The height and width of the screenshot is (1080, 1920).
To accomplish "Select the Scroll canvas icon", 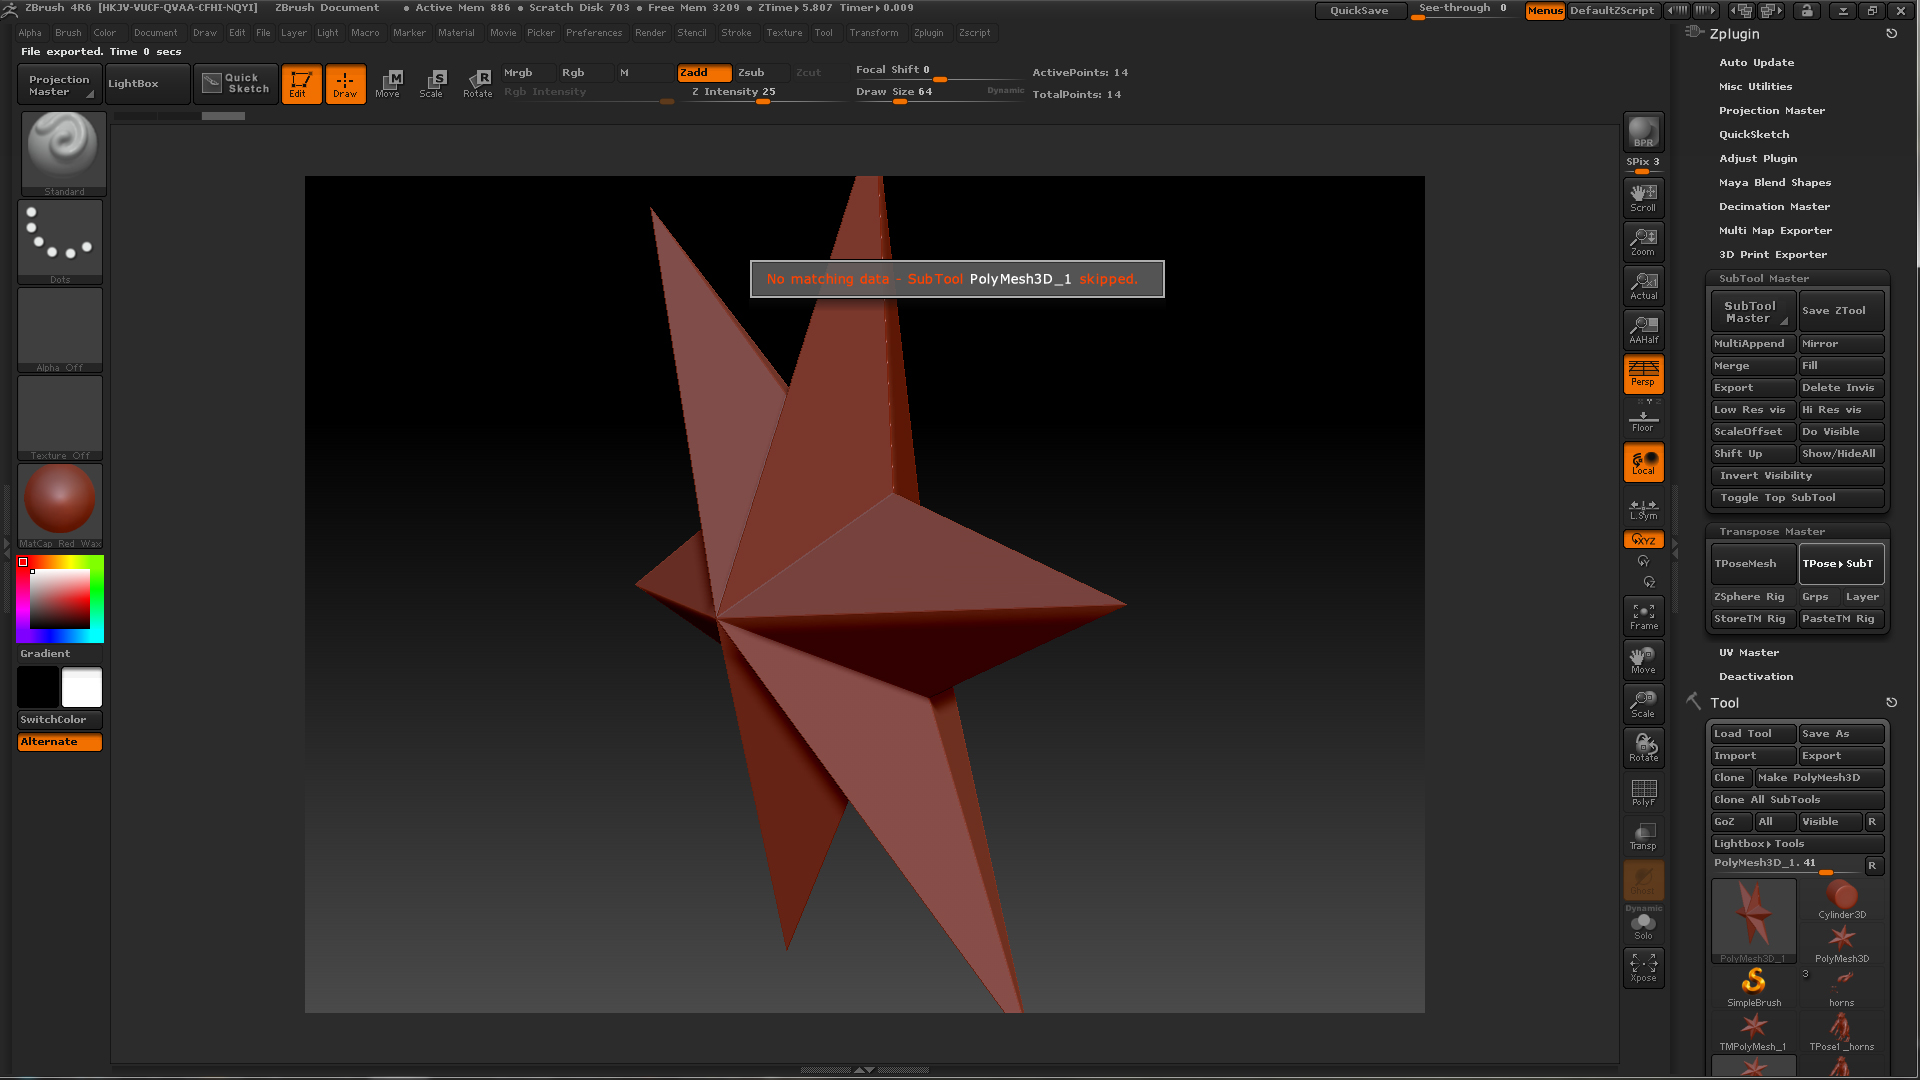I will (1643, 197).
